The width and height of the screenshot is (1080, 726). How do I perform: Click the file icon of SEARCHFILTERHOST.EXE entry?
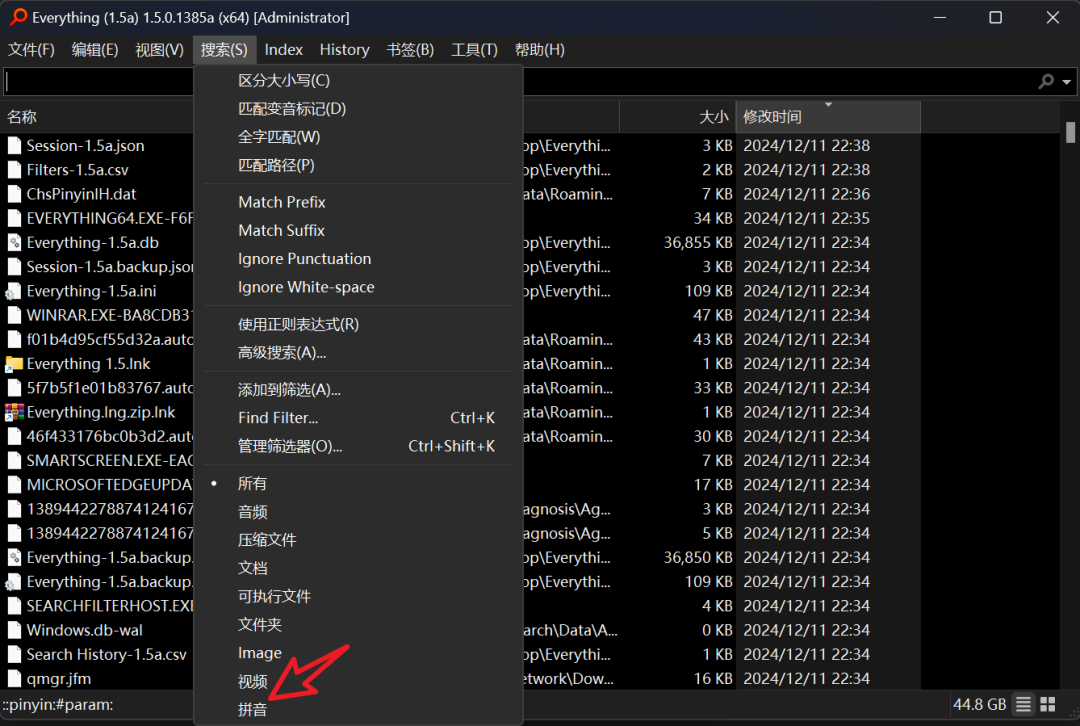[14, 606]
